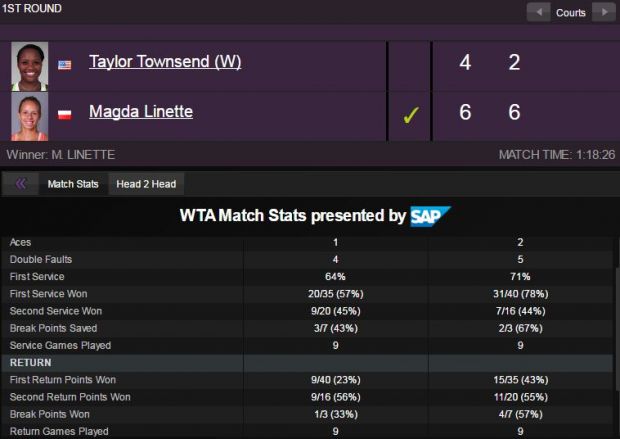Go to next court with right arrow
Screen dimensions: 620x439
pyautogui.click(x=603, y=12)
